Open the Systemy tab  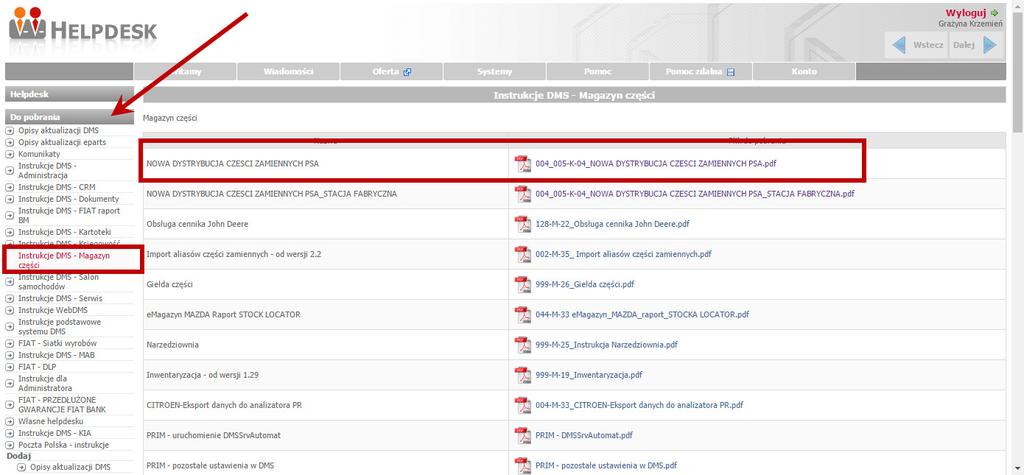pyautogui.click(x=495, y=72)
